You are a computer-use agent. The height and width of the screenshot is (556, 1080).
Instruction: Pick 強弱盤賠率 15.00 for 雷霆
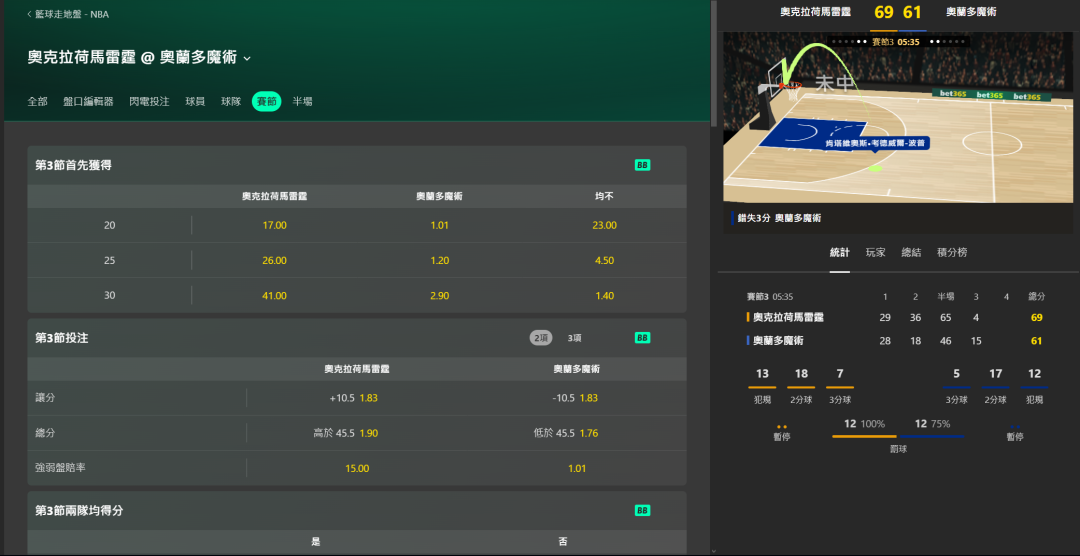[x=357, y=469]
